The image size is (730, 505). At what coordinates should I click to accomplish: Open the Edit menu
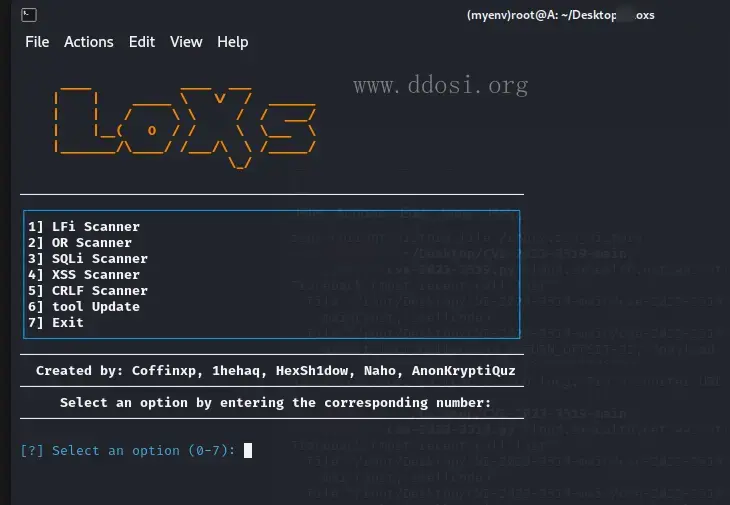pos(142,42)
